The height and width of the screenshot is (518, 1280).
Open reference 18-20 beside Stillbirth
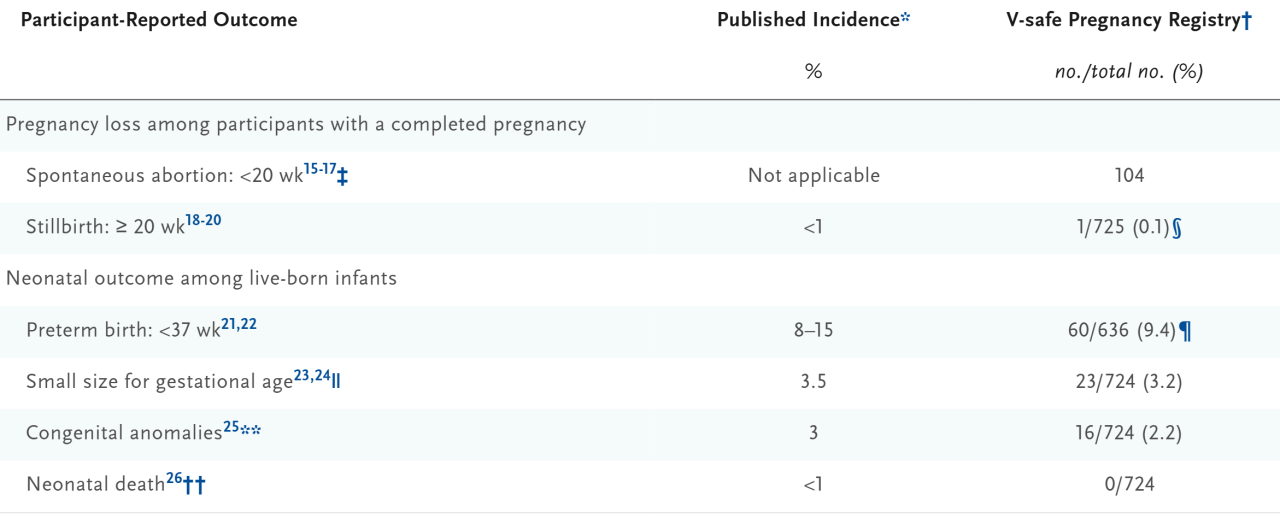203,220
